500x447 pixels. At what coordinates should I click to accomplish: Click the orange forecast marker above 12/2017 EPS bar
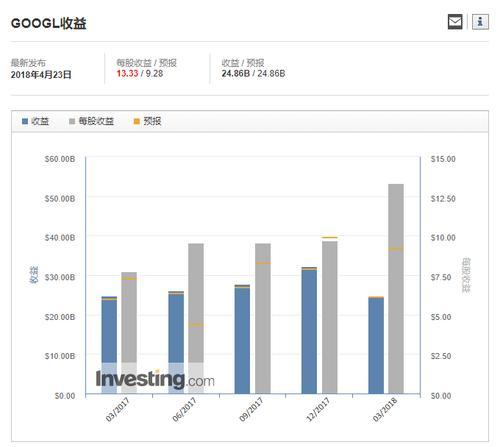330,237
